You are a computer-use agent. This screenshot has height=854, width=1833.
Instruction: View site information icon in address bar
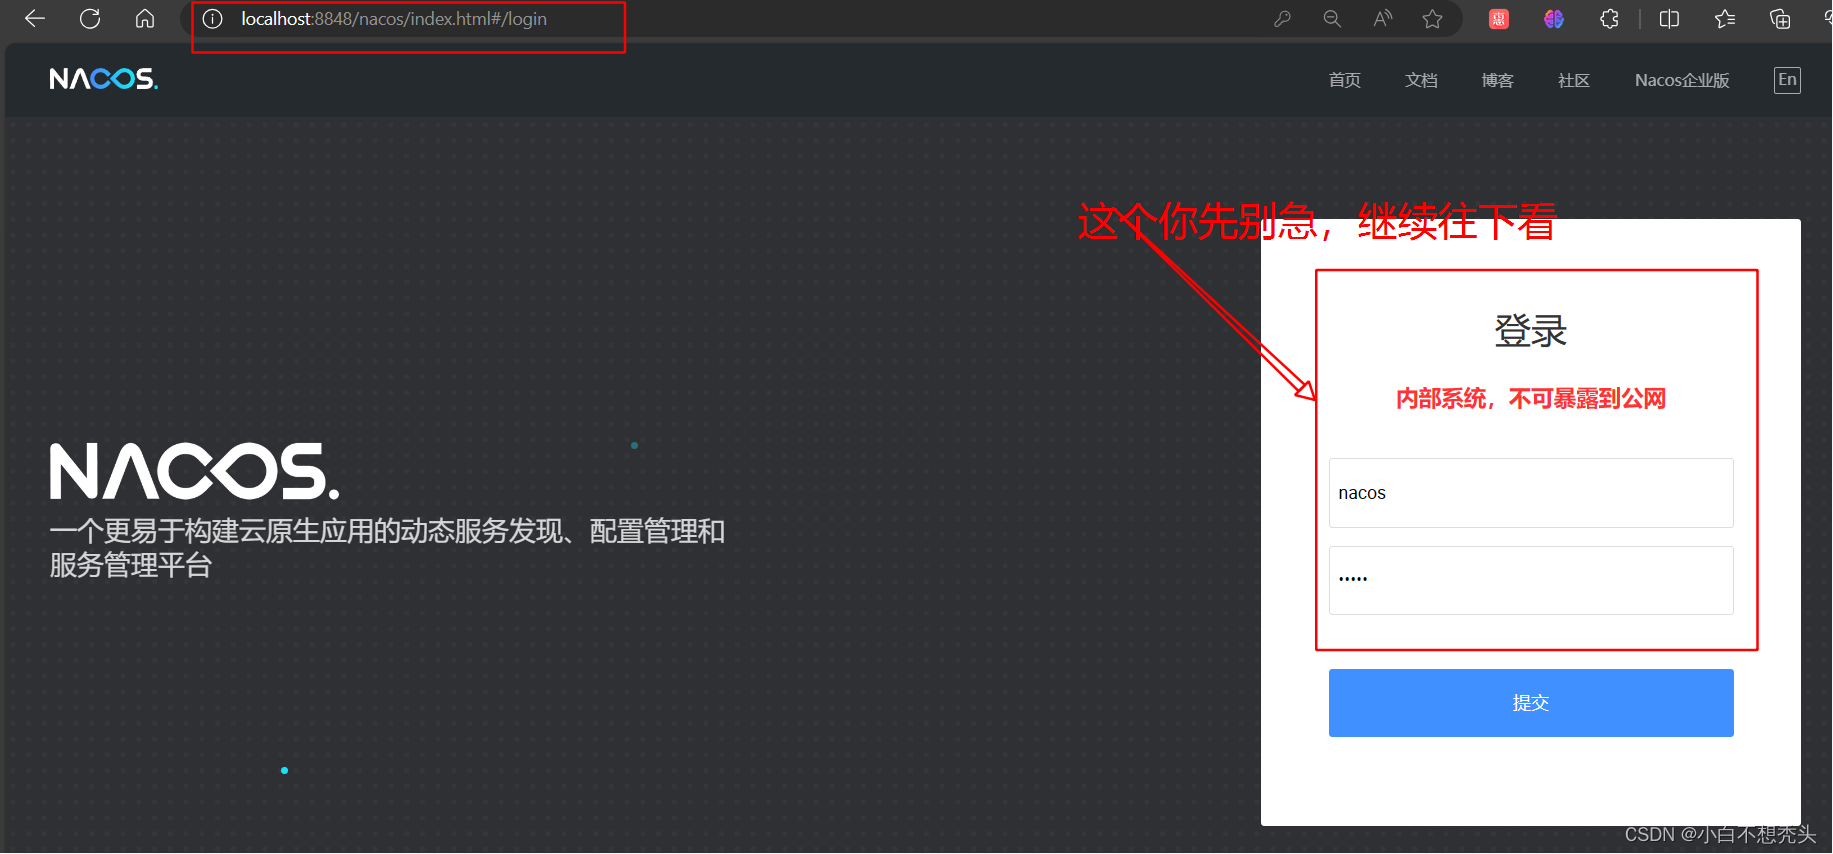(212, 19)
